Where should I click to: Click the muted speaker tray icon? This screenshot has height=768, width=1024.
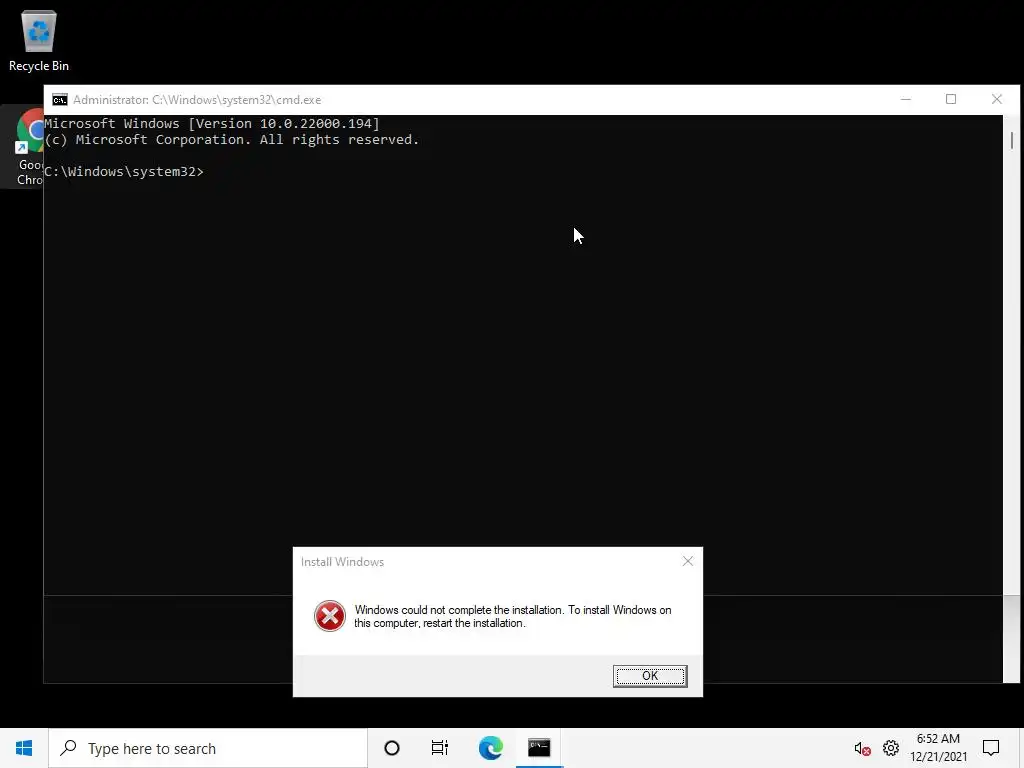(862, 748)
